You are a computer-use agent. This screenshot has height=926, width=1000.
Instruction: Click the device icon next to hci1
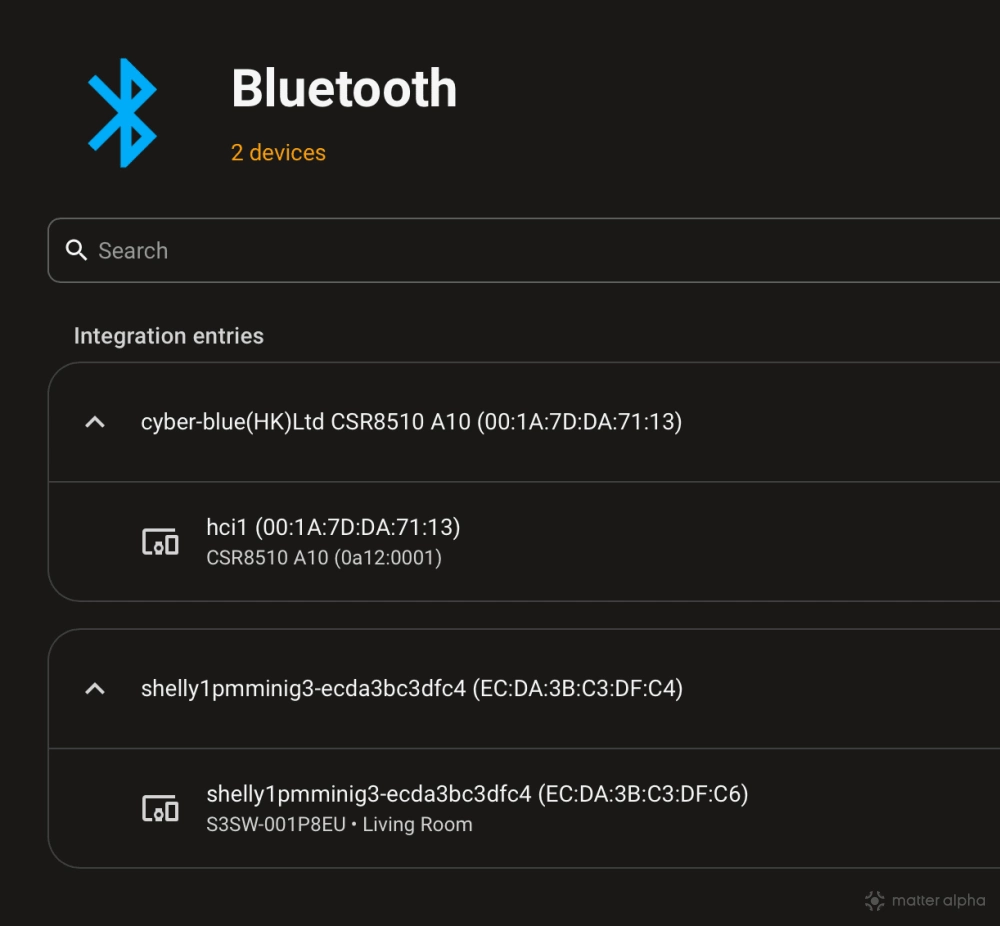pyautogui.click(x=160, y=541)
